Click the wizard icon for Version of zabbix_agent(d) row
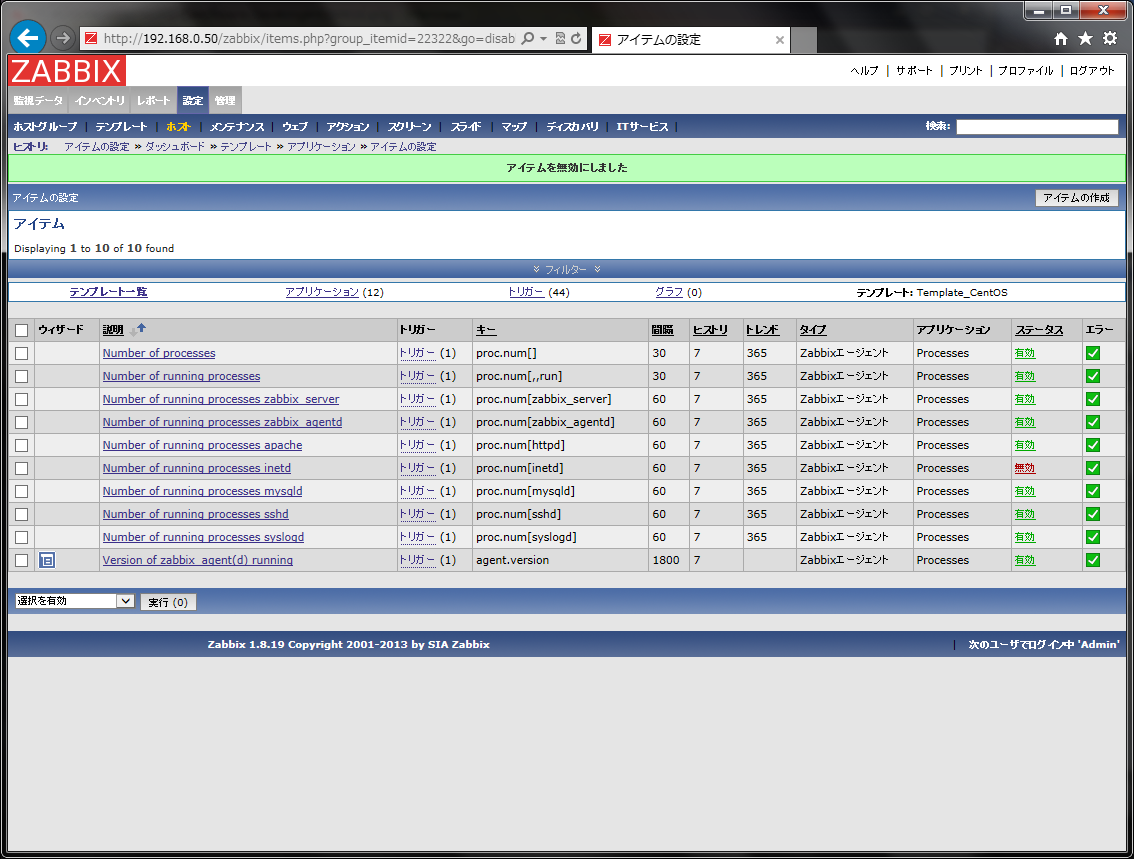 click(x=47, y=560)
